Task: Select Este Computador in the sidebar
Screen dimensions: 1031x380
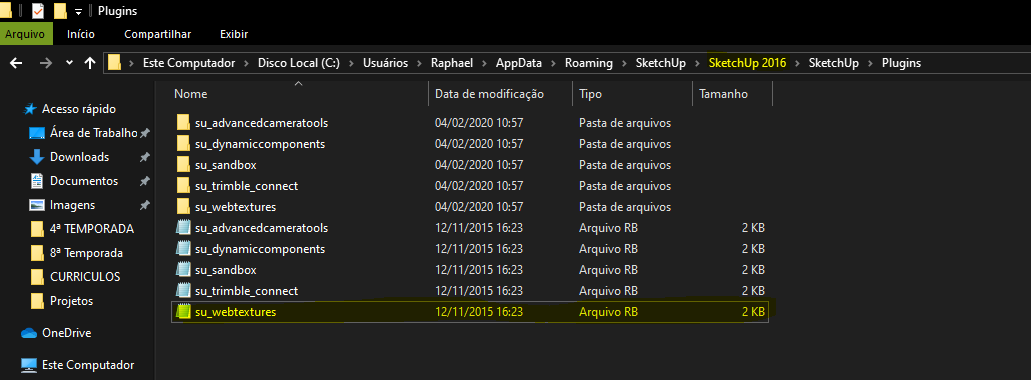Action: click(88, 364)
